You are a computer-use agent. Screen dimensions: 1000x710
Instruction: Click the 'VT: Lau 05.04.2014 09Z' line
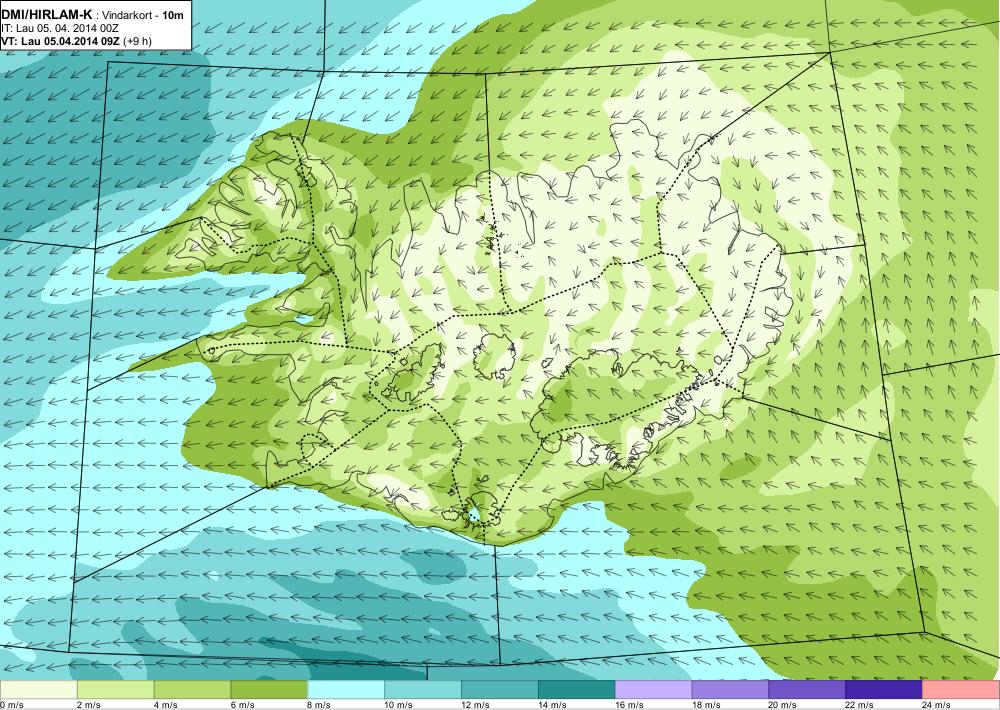click(x=60, y=41)
